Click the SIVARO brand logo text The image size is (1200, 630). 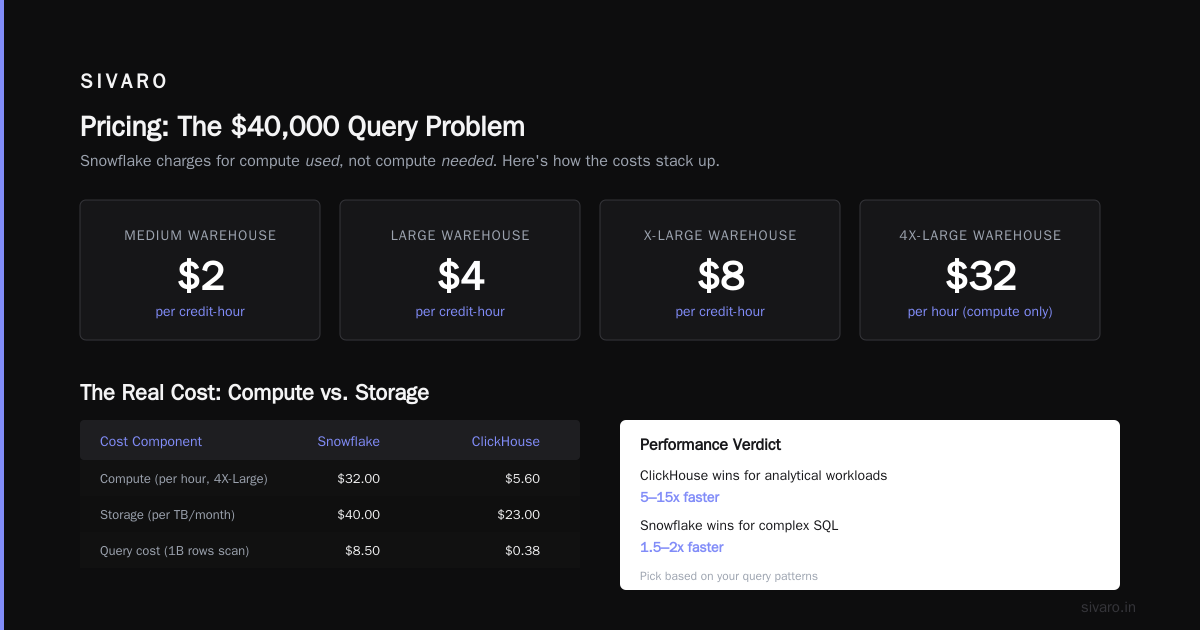pos(124,81)
